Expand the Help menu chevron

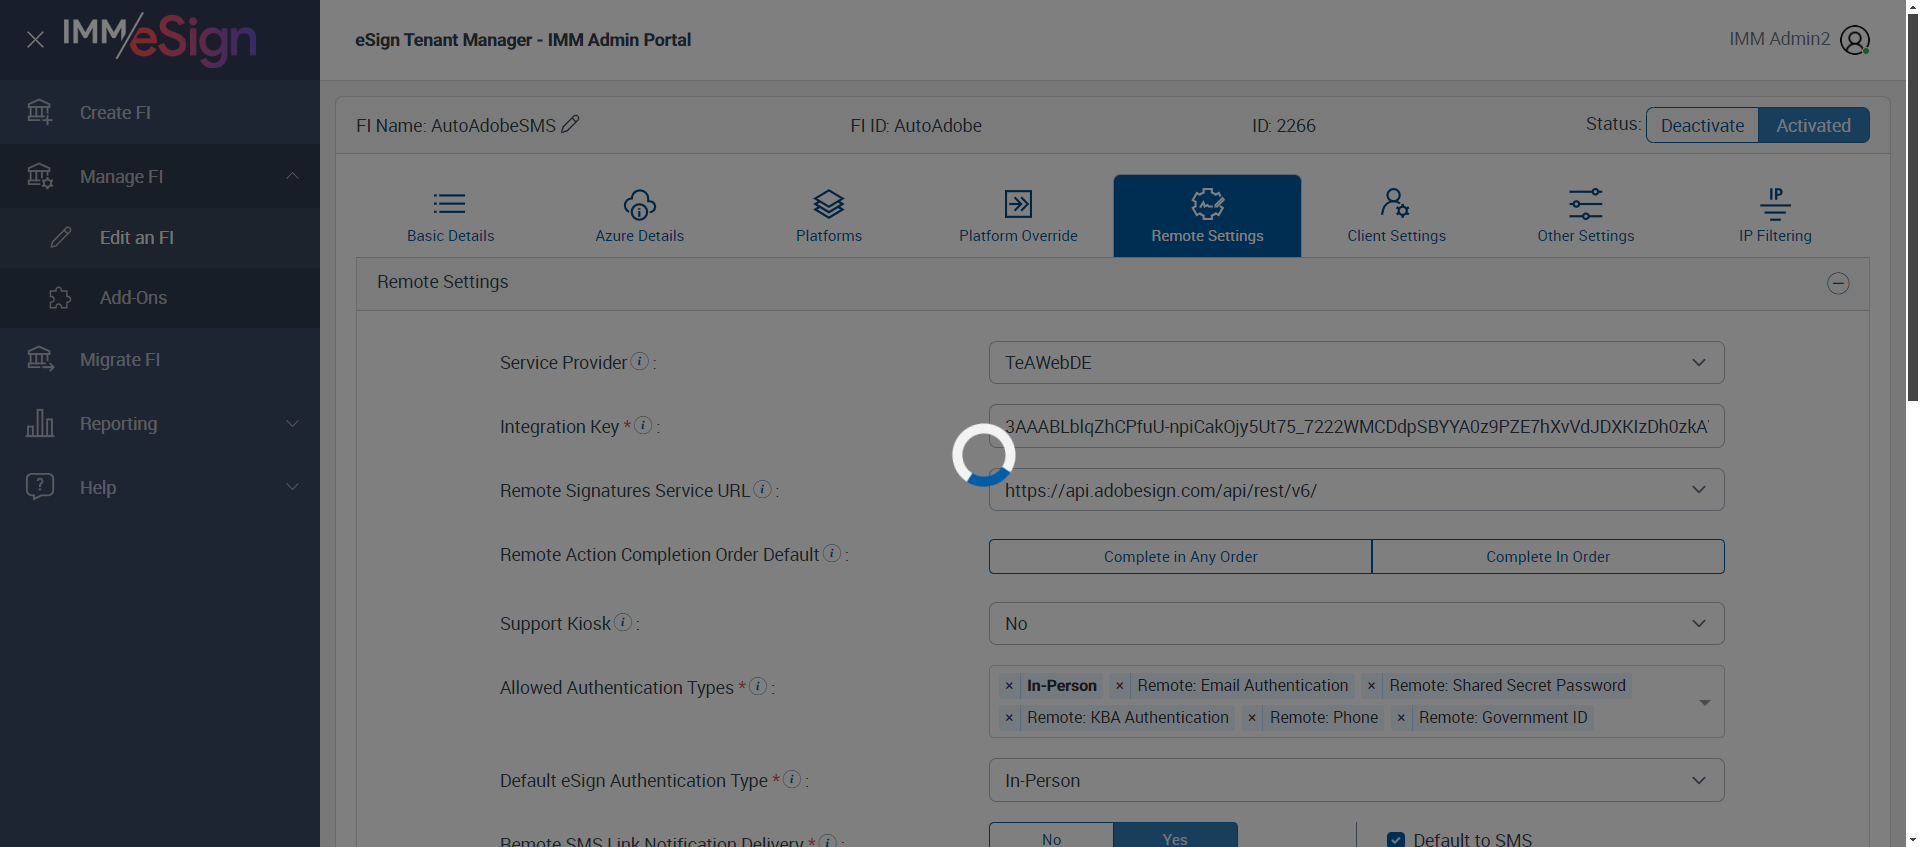tap(292, 487)
